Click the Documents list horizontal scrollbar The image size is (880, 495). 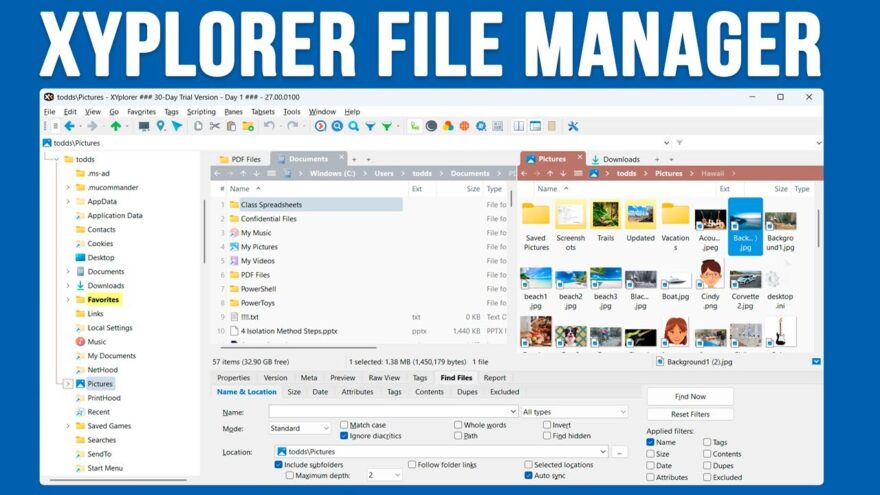coord(297,347)
